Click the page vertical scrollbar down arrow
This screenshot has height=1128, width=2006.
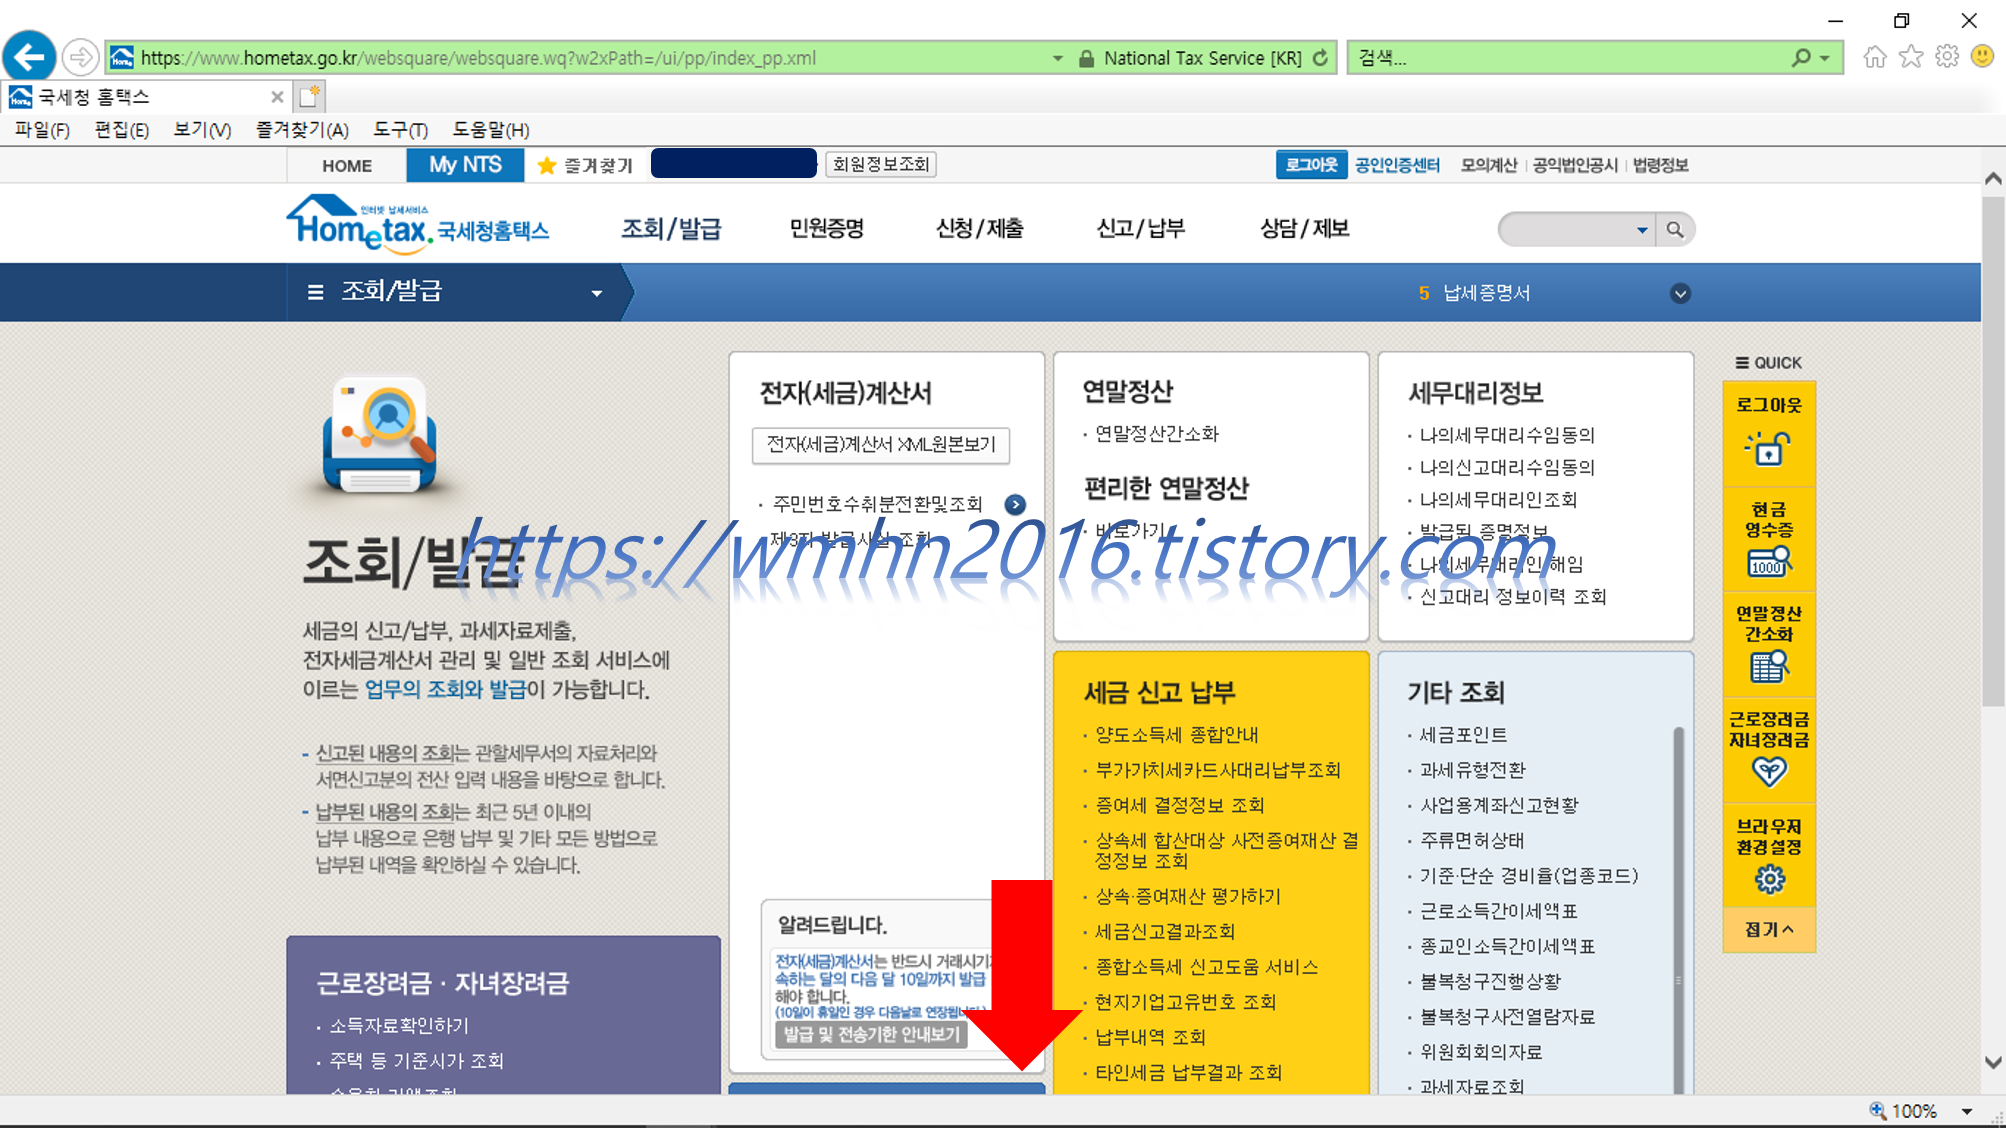pos(1992,1062)
